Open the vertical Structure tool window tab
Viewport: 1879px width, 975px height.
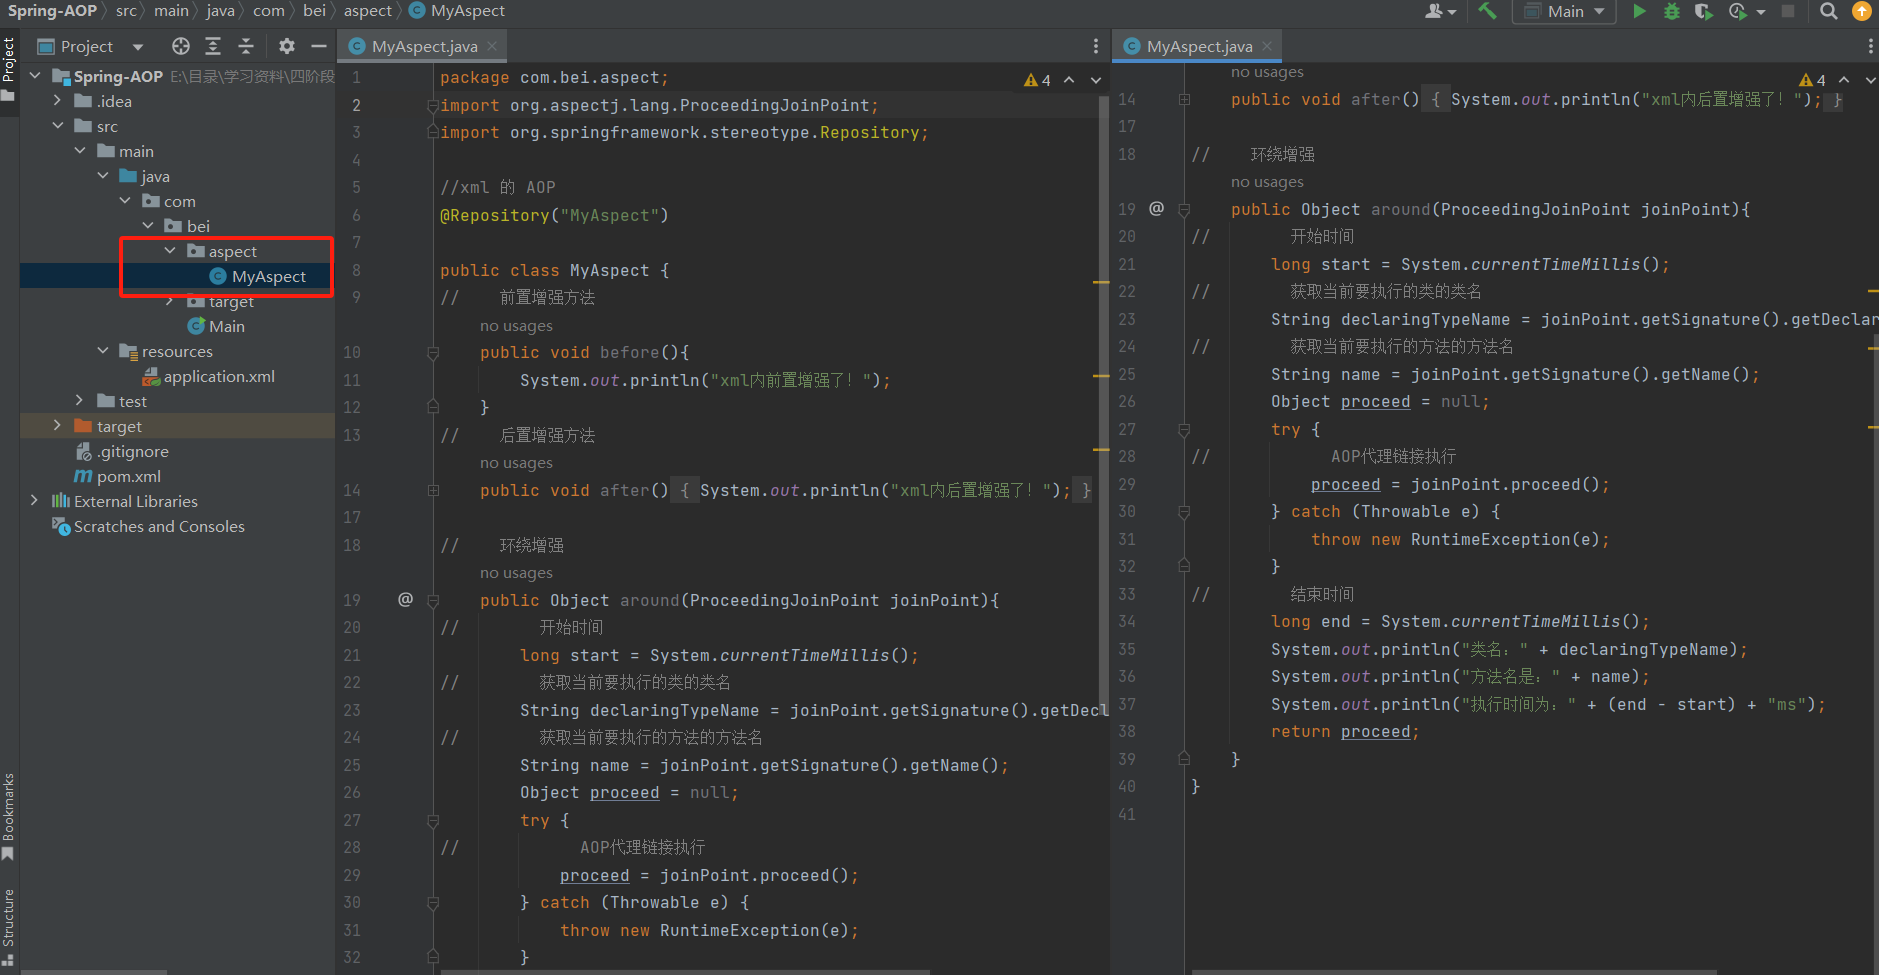click(x=9, y=918)
